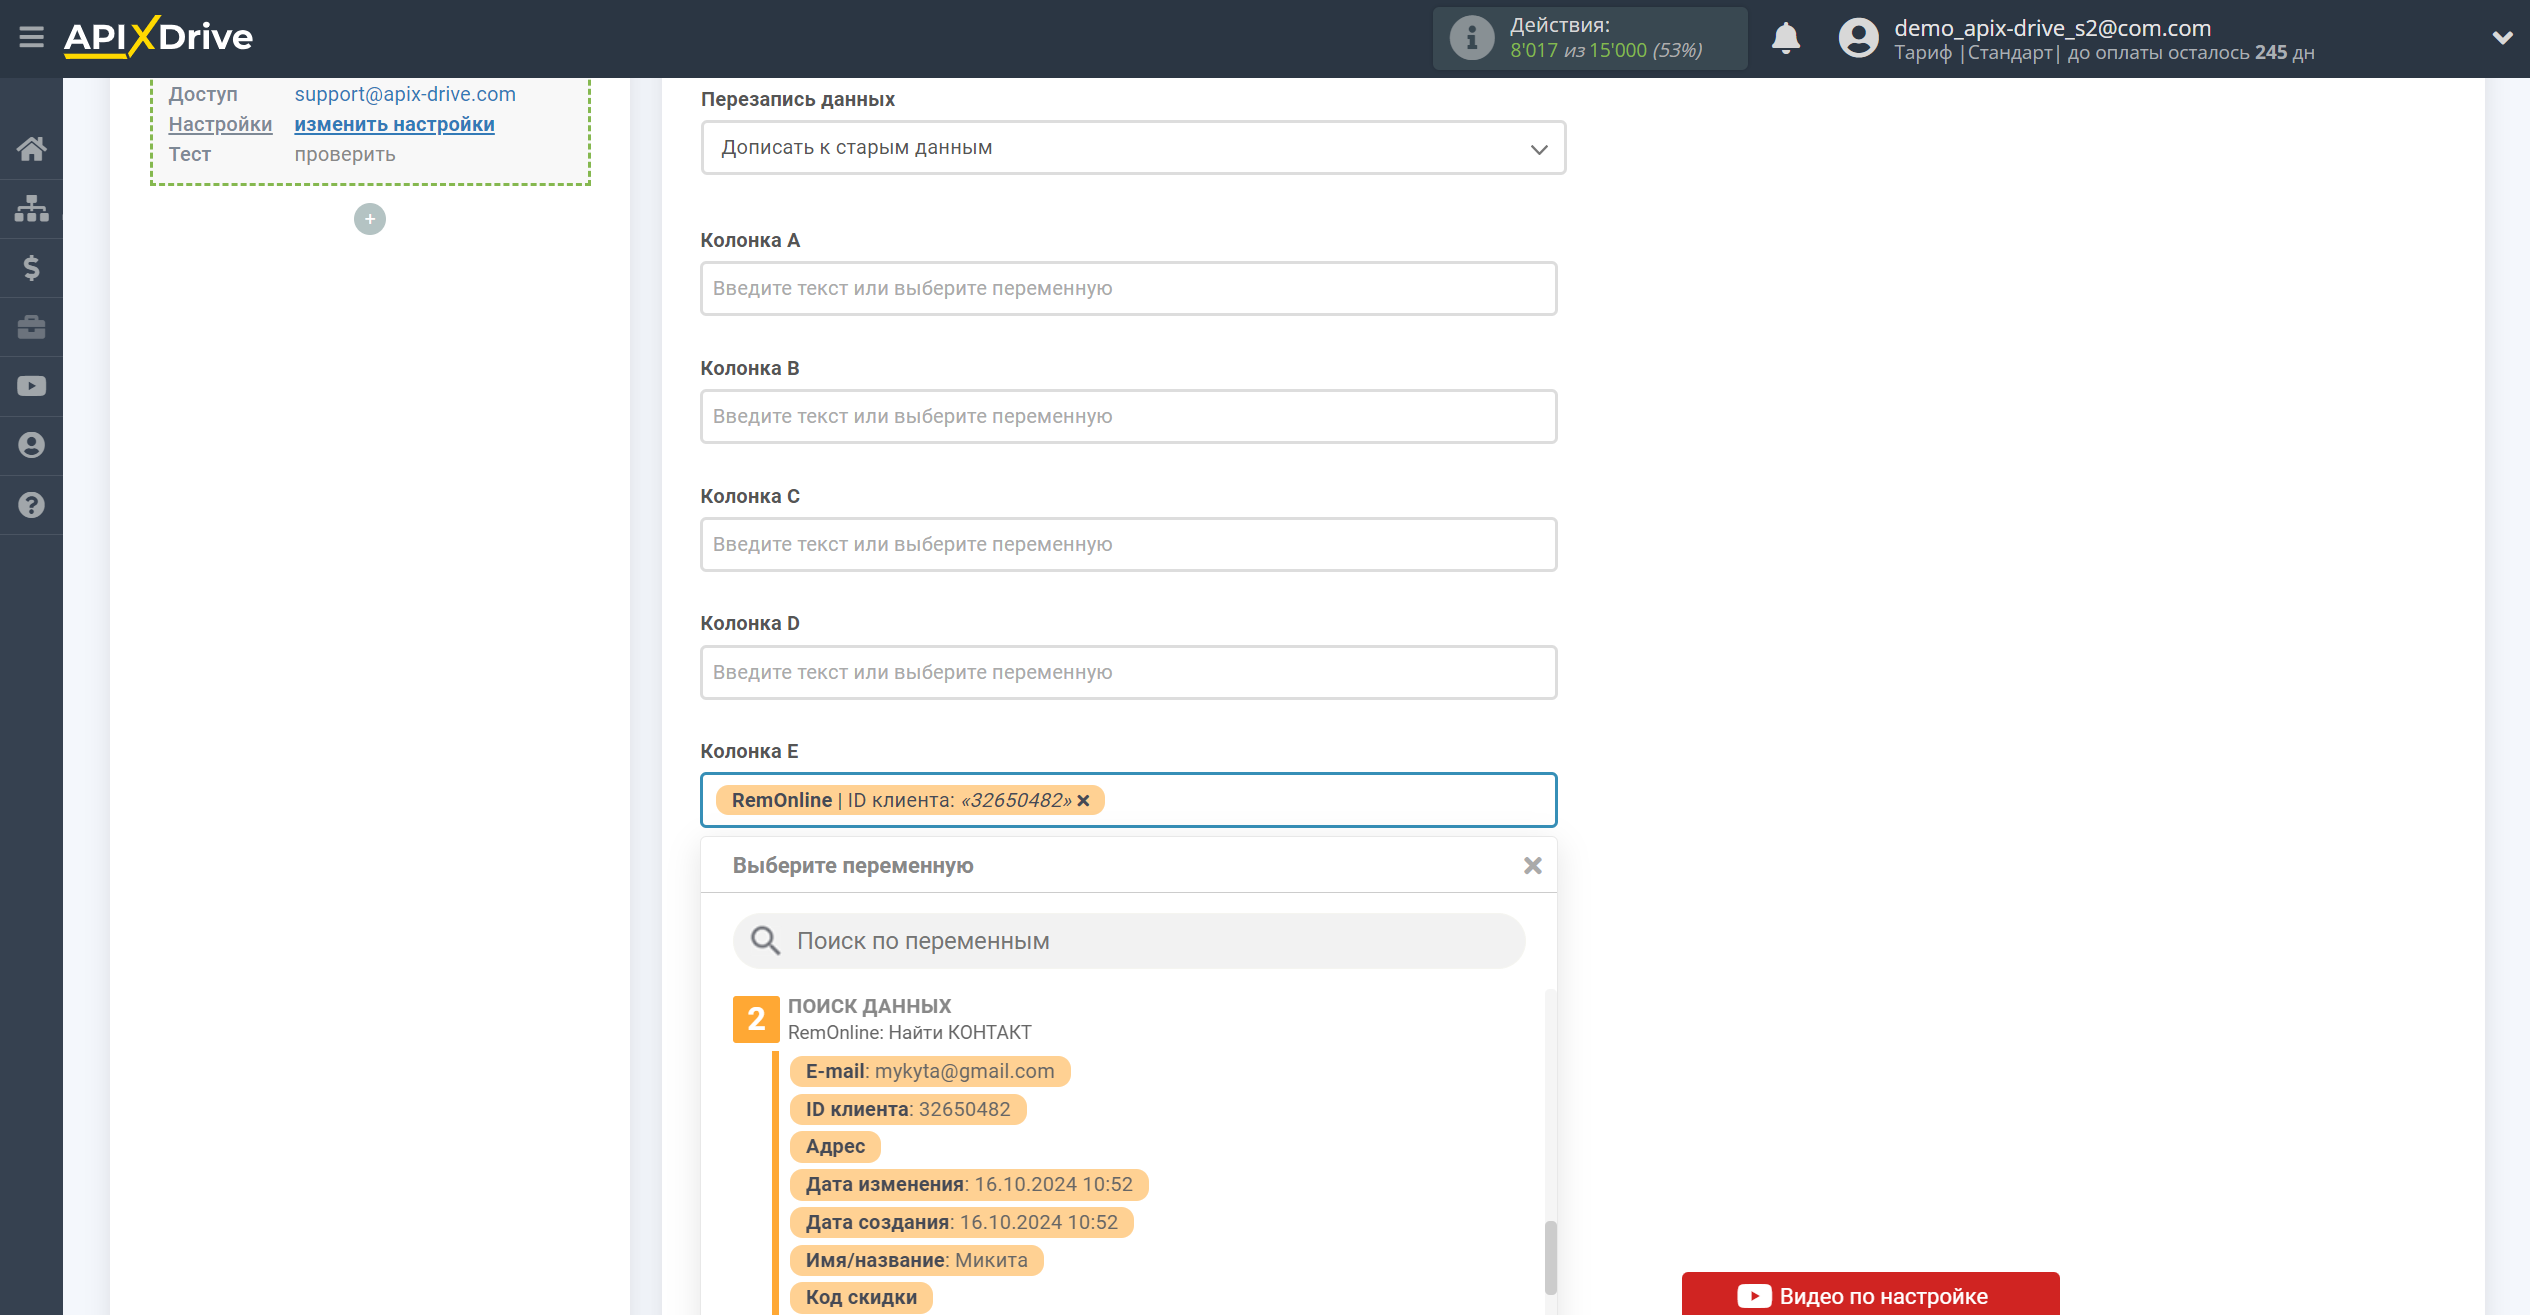The height and width of the screenshot is (1315, 2530).
Task: Click the billing/dollar sign icon
Action: click(30, 268)
